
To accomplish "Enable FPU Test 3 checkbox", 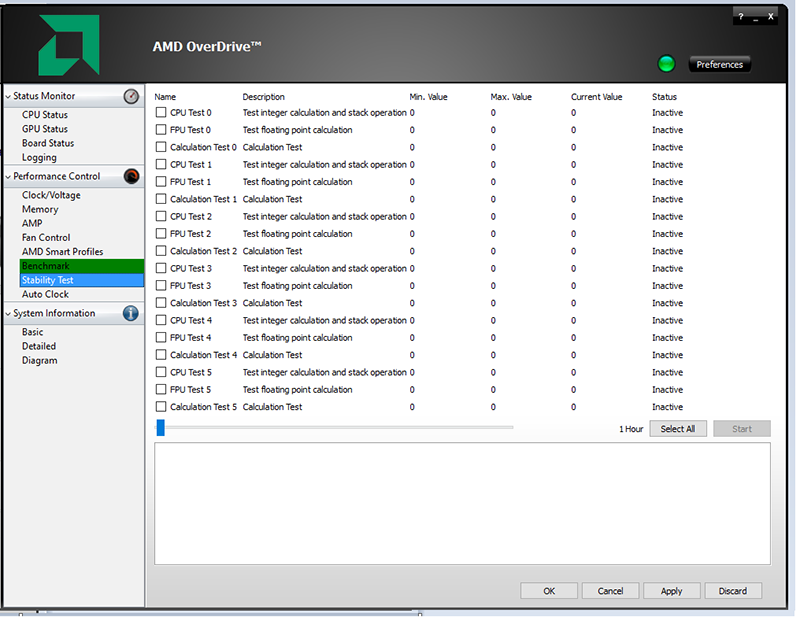I will 161,286.
